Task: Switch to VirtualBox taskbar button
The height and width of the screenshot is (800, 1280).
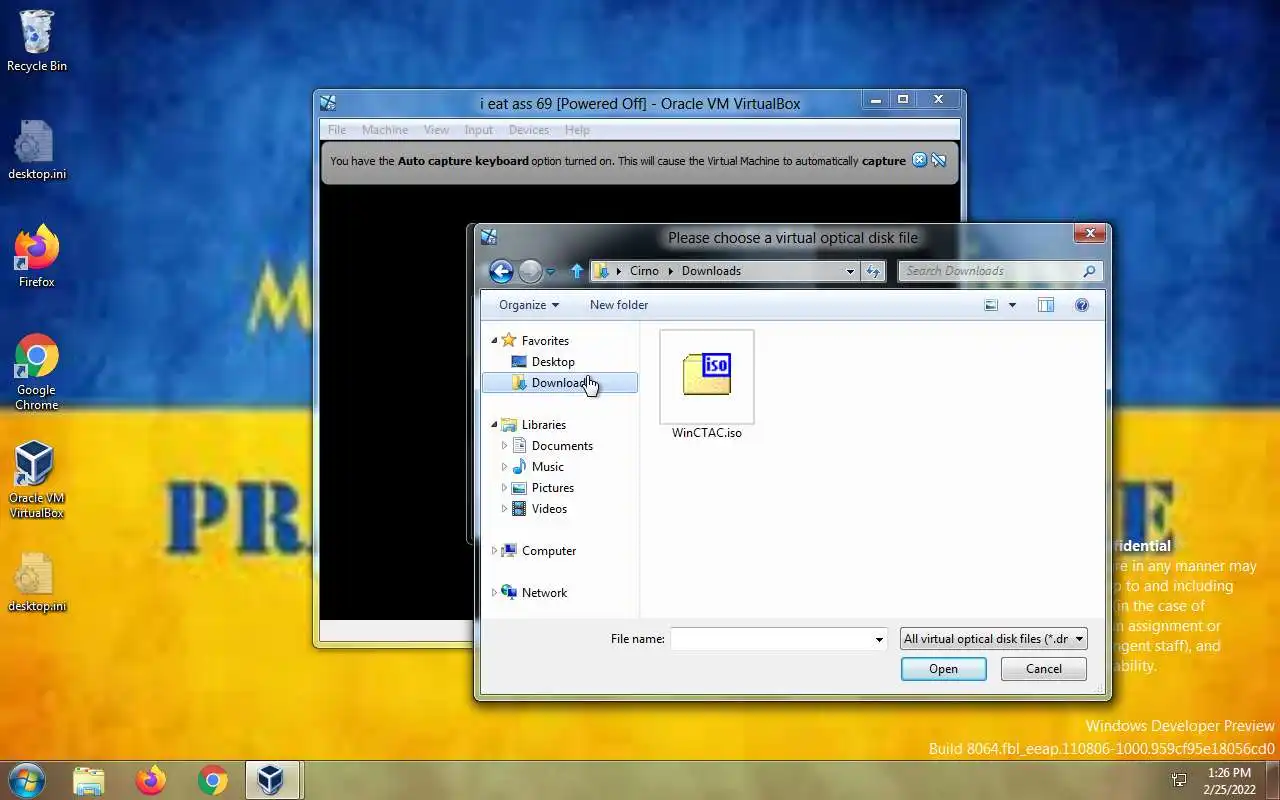Action: click(270, 780)
